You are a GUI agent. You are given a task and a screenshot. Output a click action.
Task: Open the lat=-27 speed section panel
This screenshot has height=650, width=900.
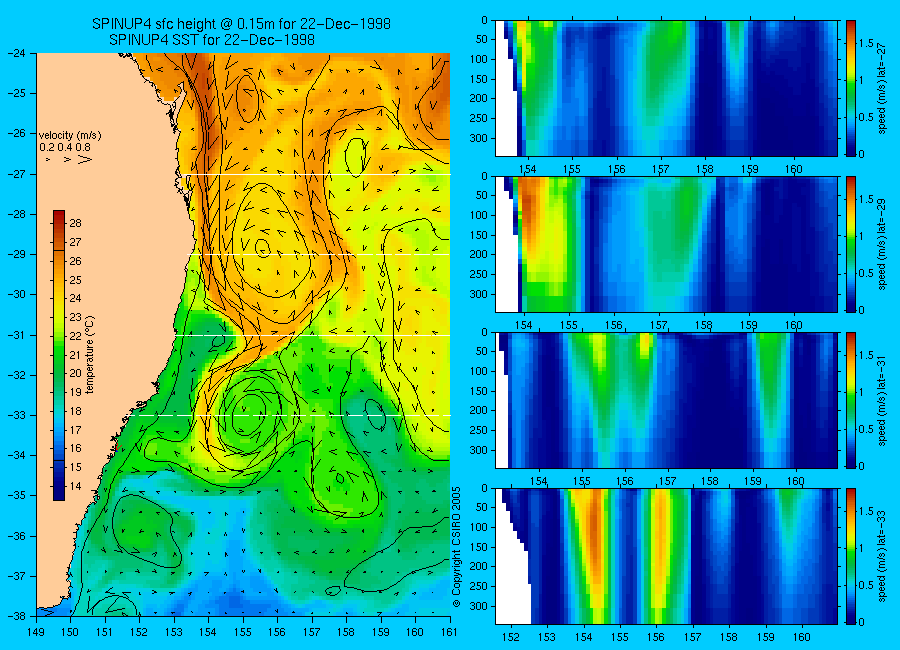666,88
